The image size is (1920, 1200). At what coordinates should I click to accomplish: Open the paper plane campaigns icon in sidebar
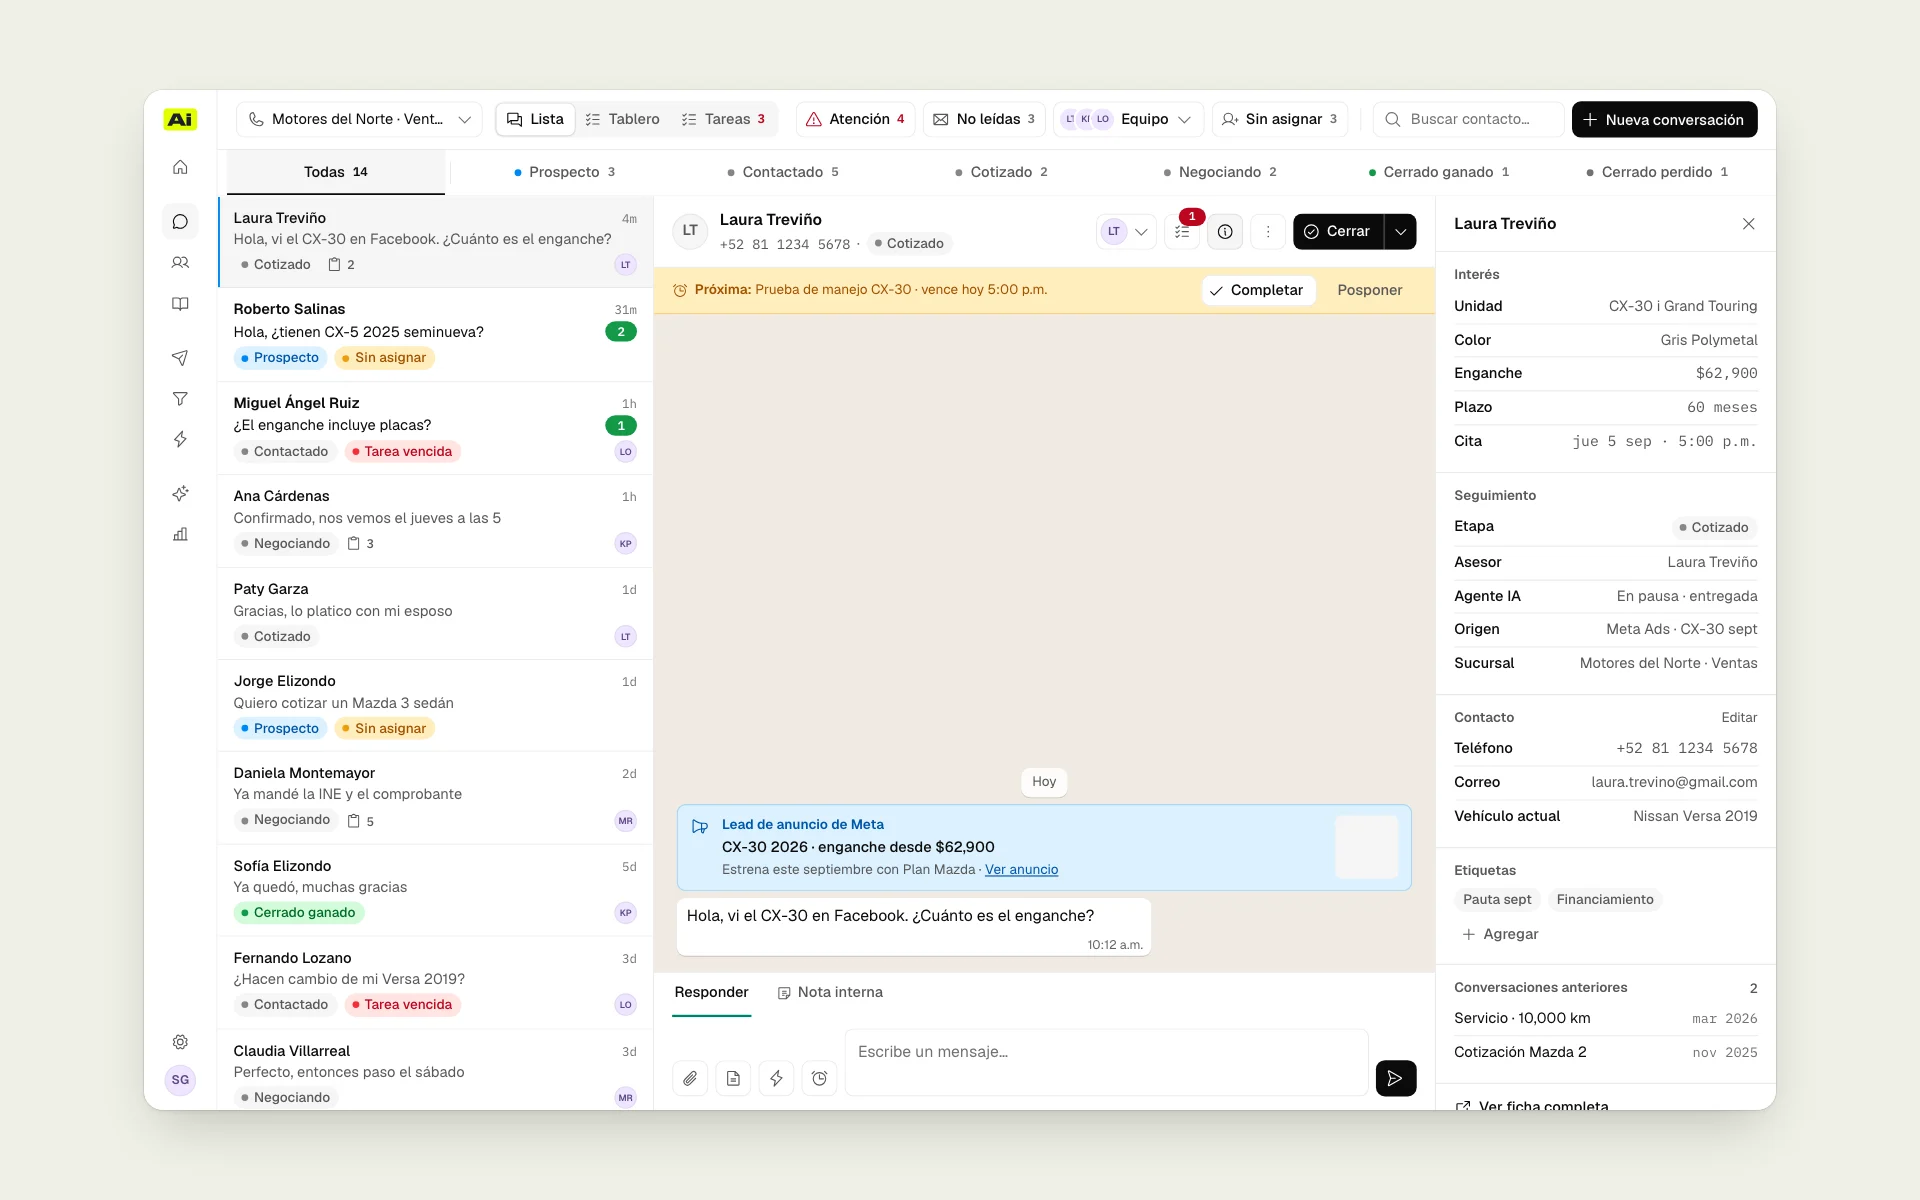pyautogui.click(x=180, y=357)
